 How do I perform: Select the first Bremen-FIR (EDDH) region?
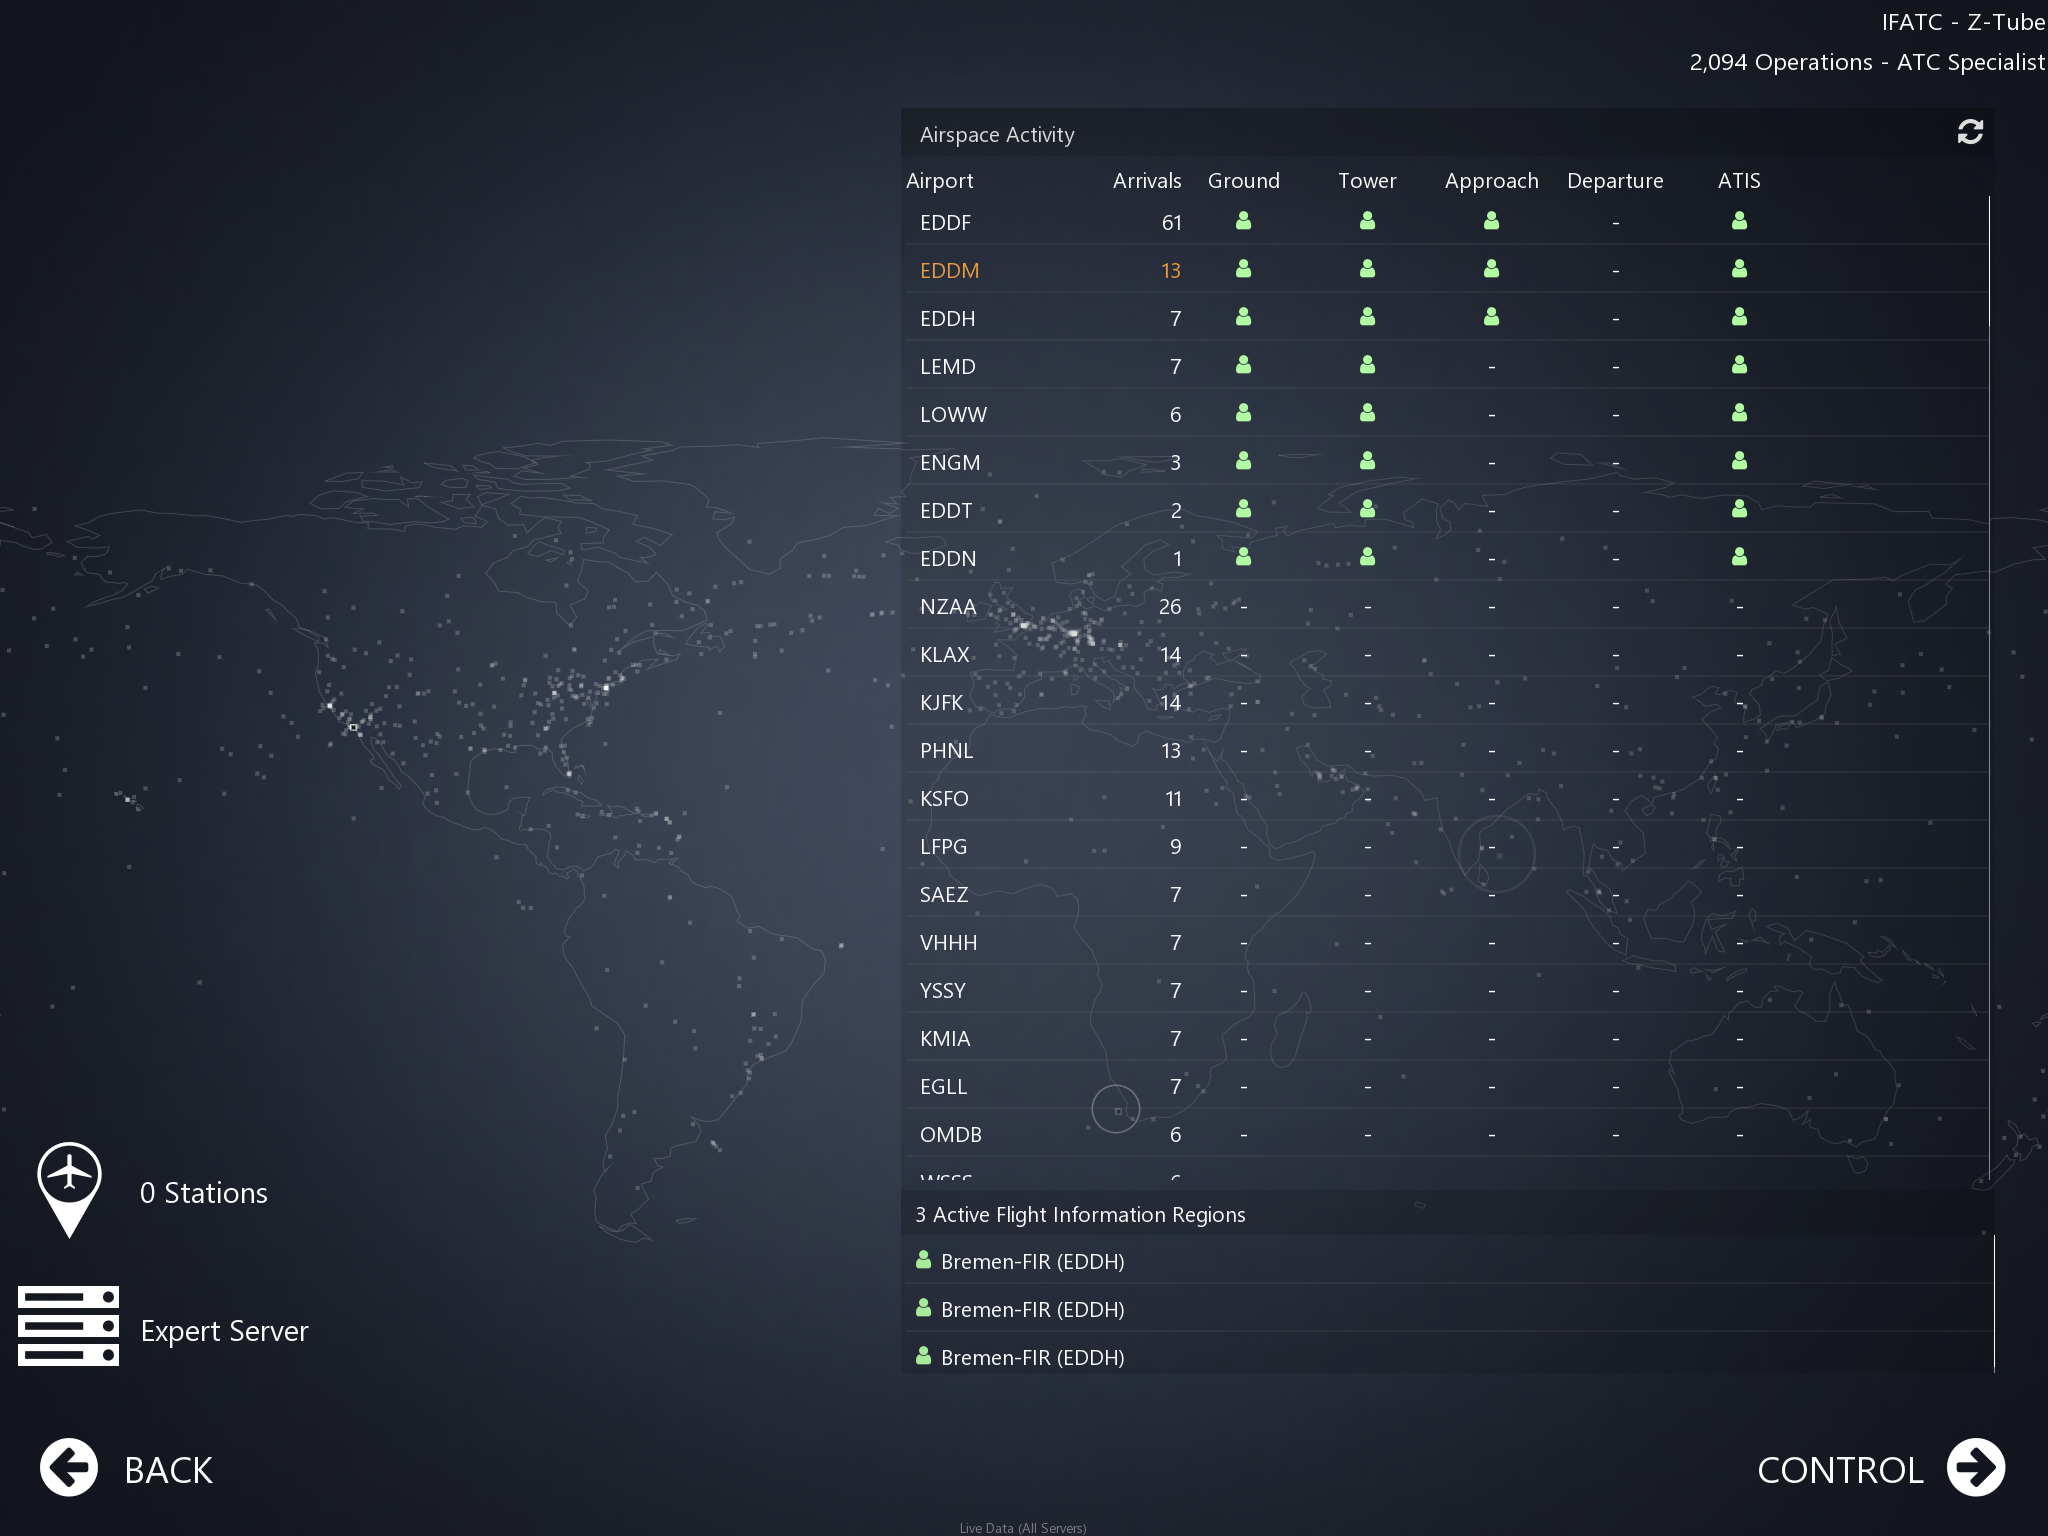1032,1261
